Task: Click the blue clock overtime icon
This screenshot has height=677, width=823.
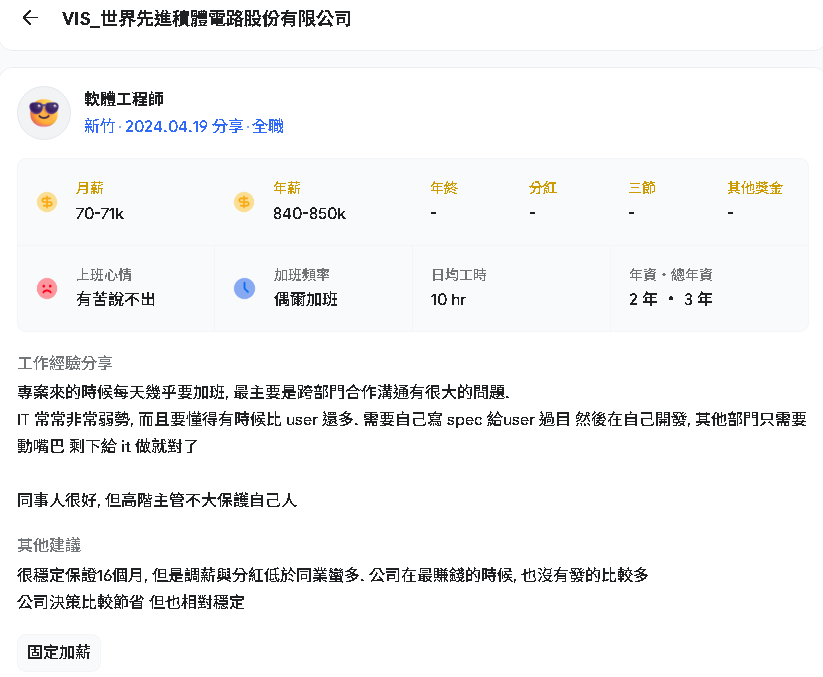Action: coord(244,288)
